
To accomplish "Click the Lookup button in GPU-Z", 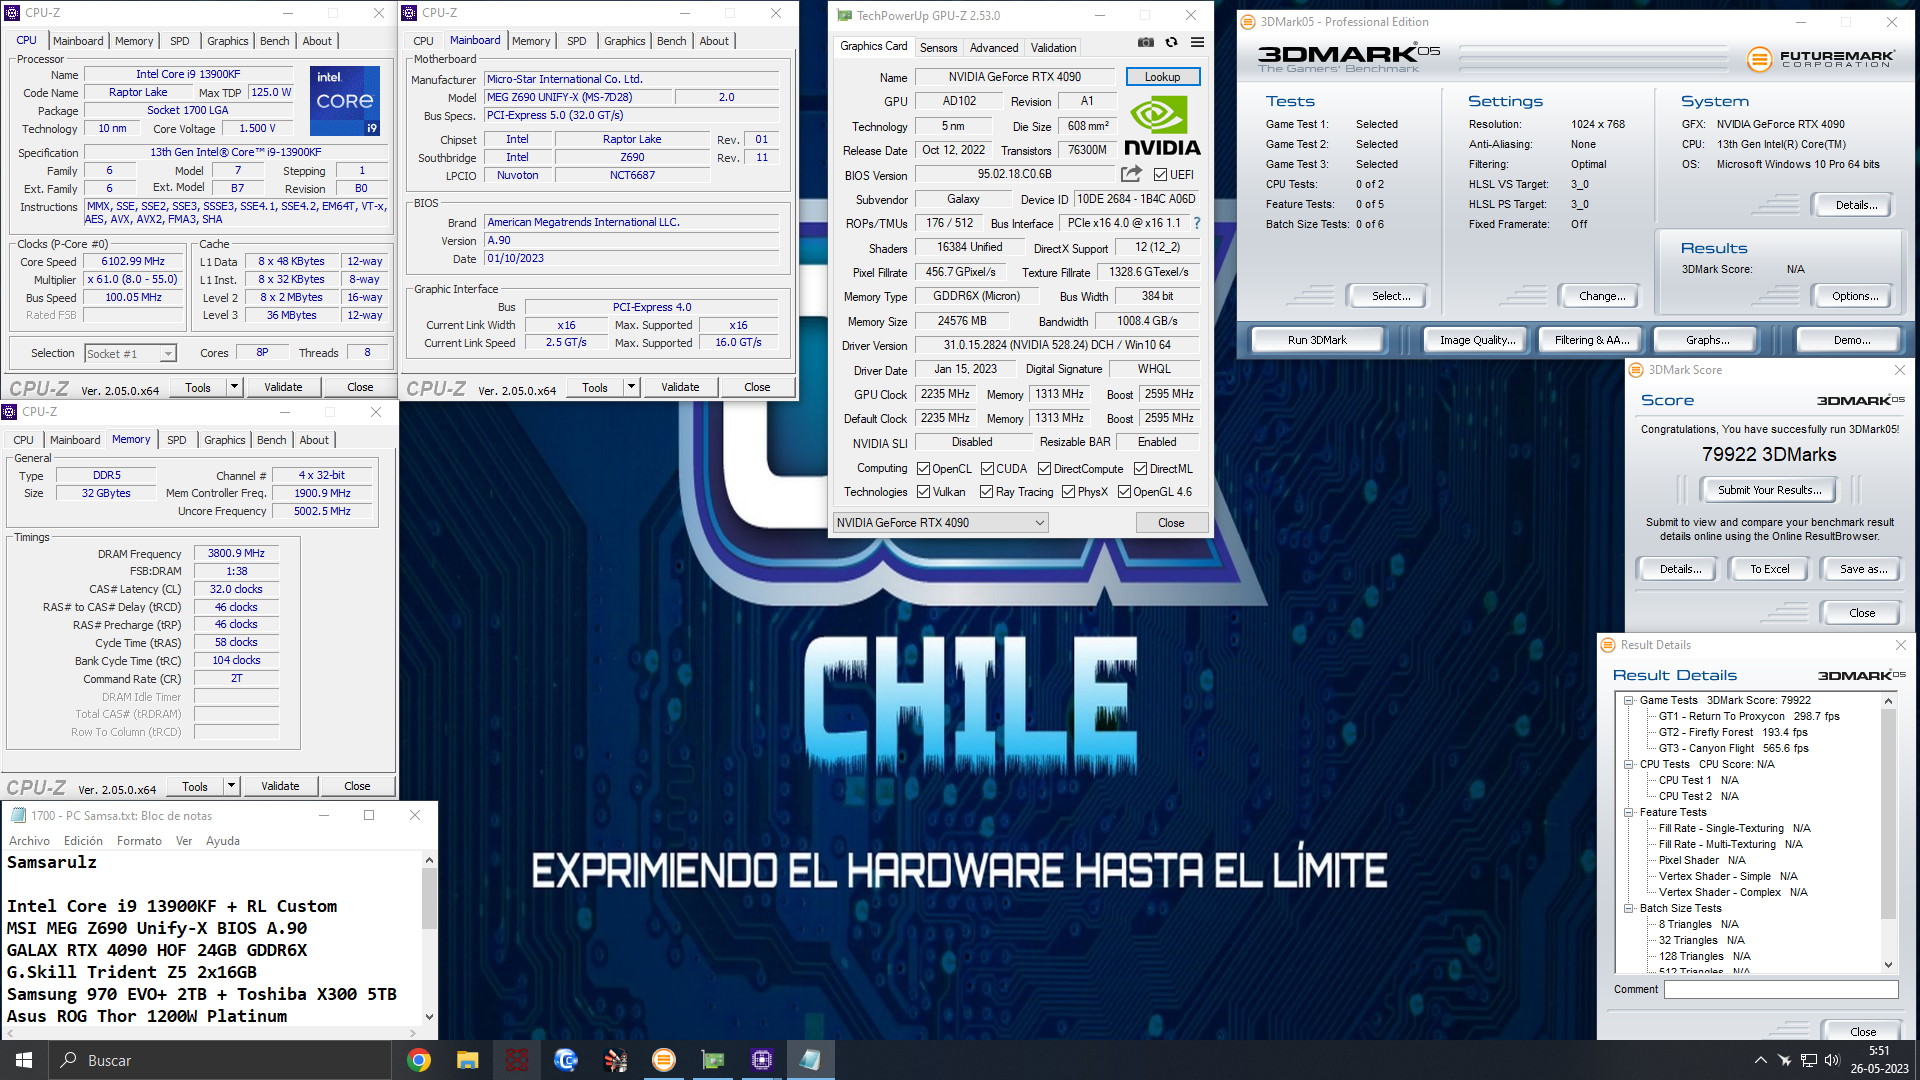I will 1162,77.
